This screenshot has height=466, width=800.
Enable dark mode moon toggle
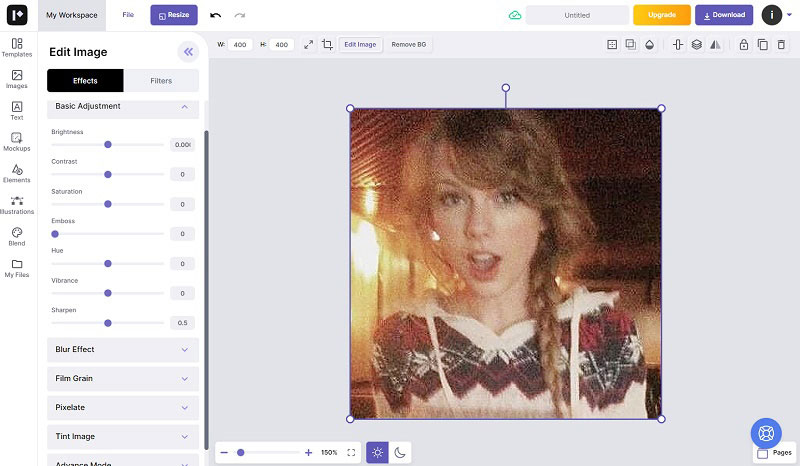400,452
